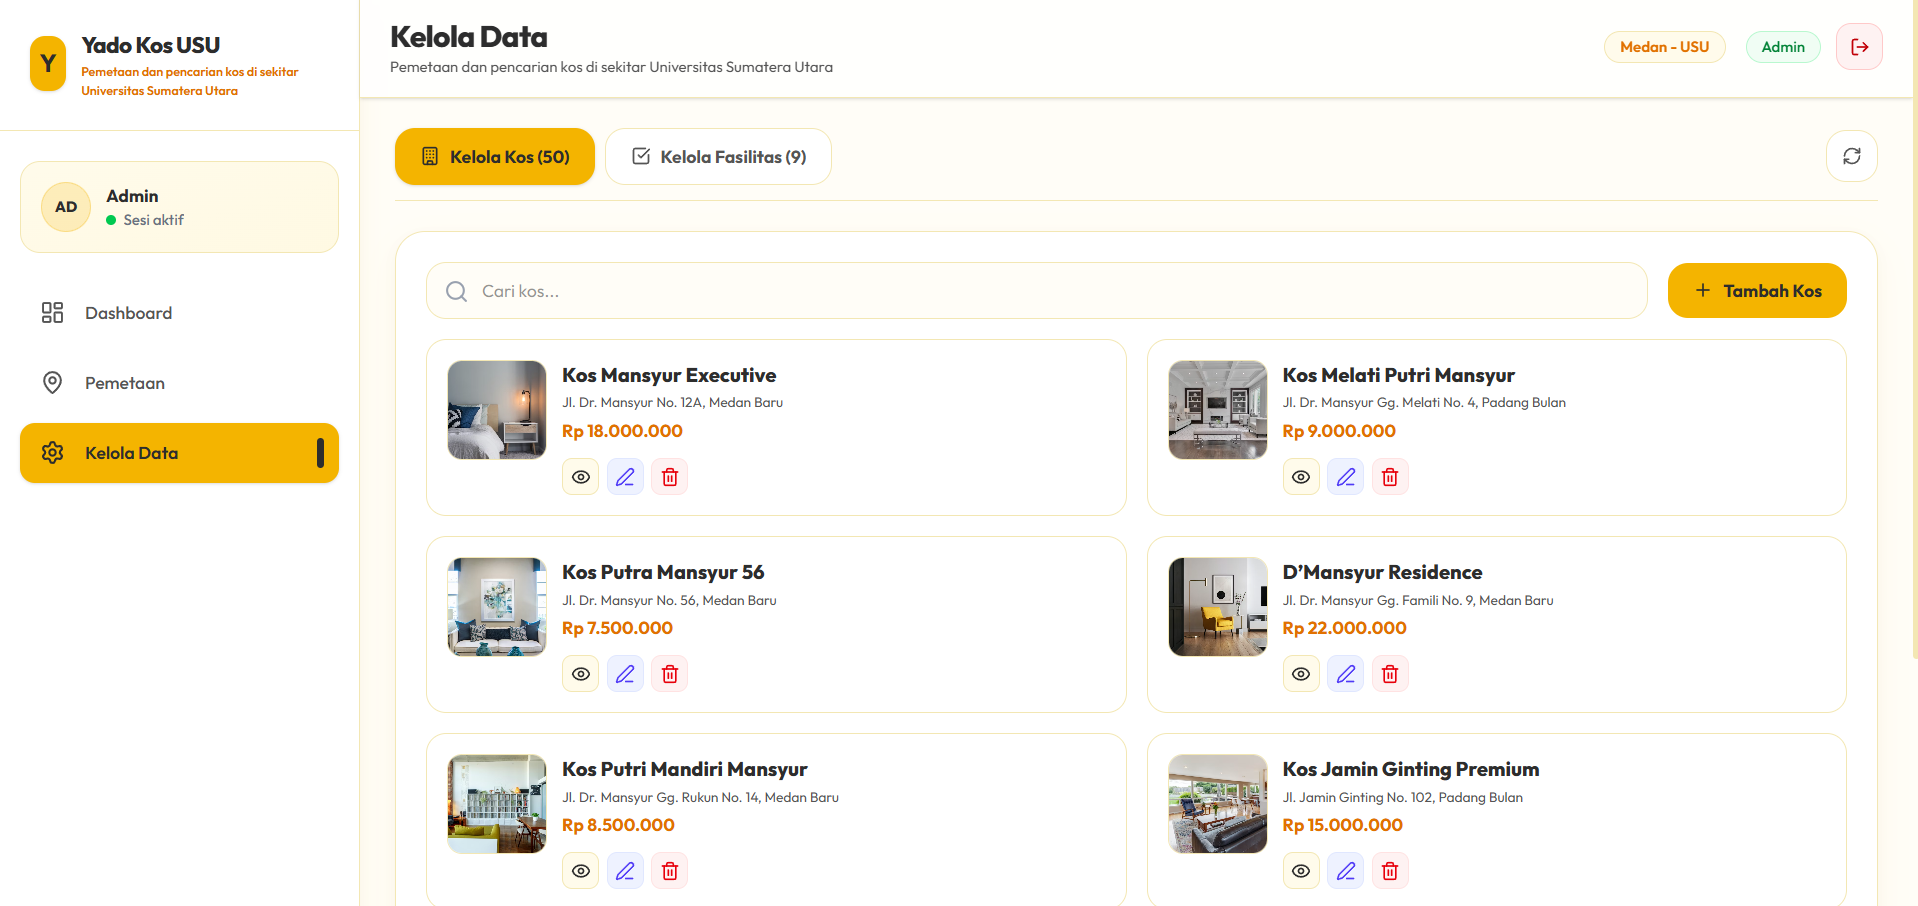View details of D'Mansyur Residence

pyautogui.click(x=1301, y=674)
